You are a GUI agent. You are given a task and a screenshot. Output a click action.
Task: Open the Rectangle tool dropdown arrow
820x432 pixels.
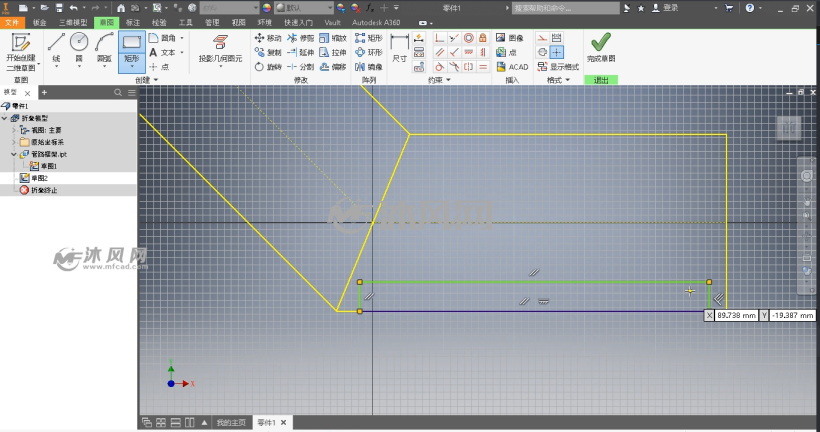pos(131,67)
